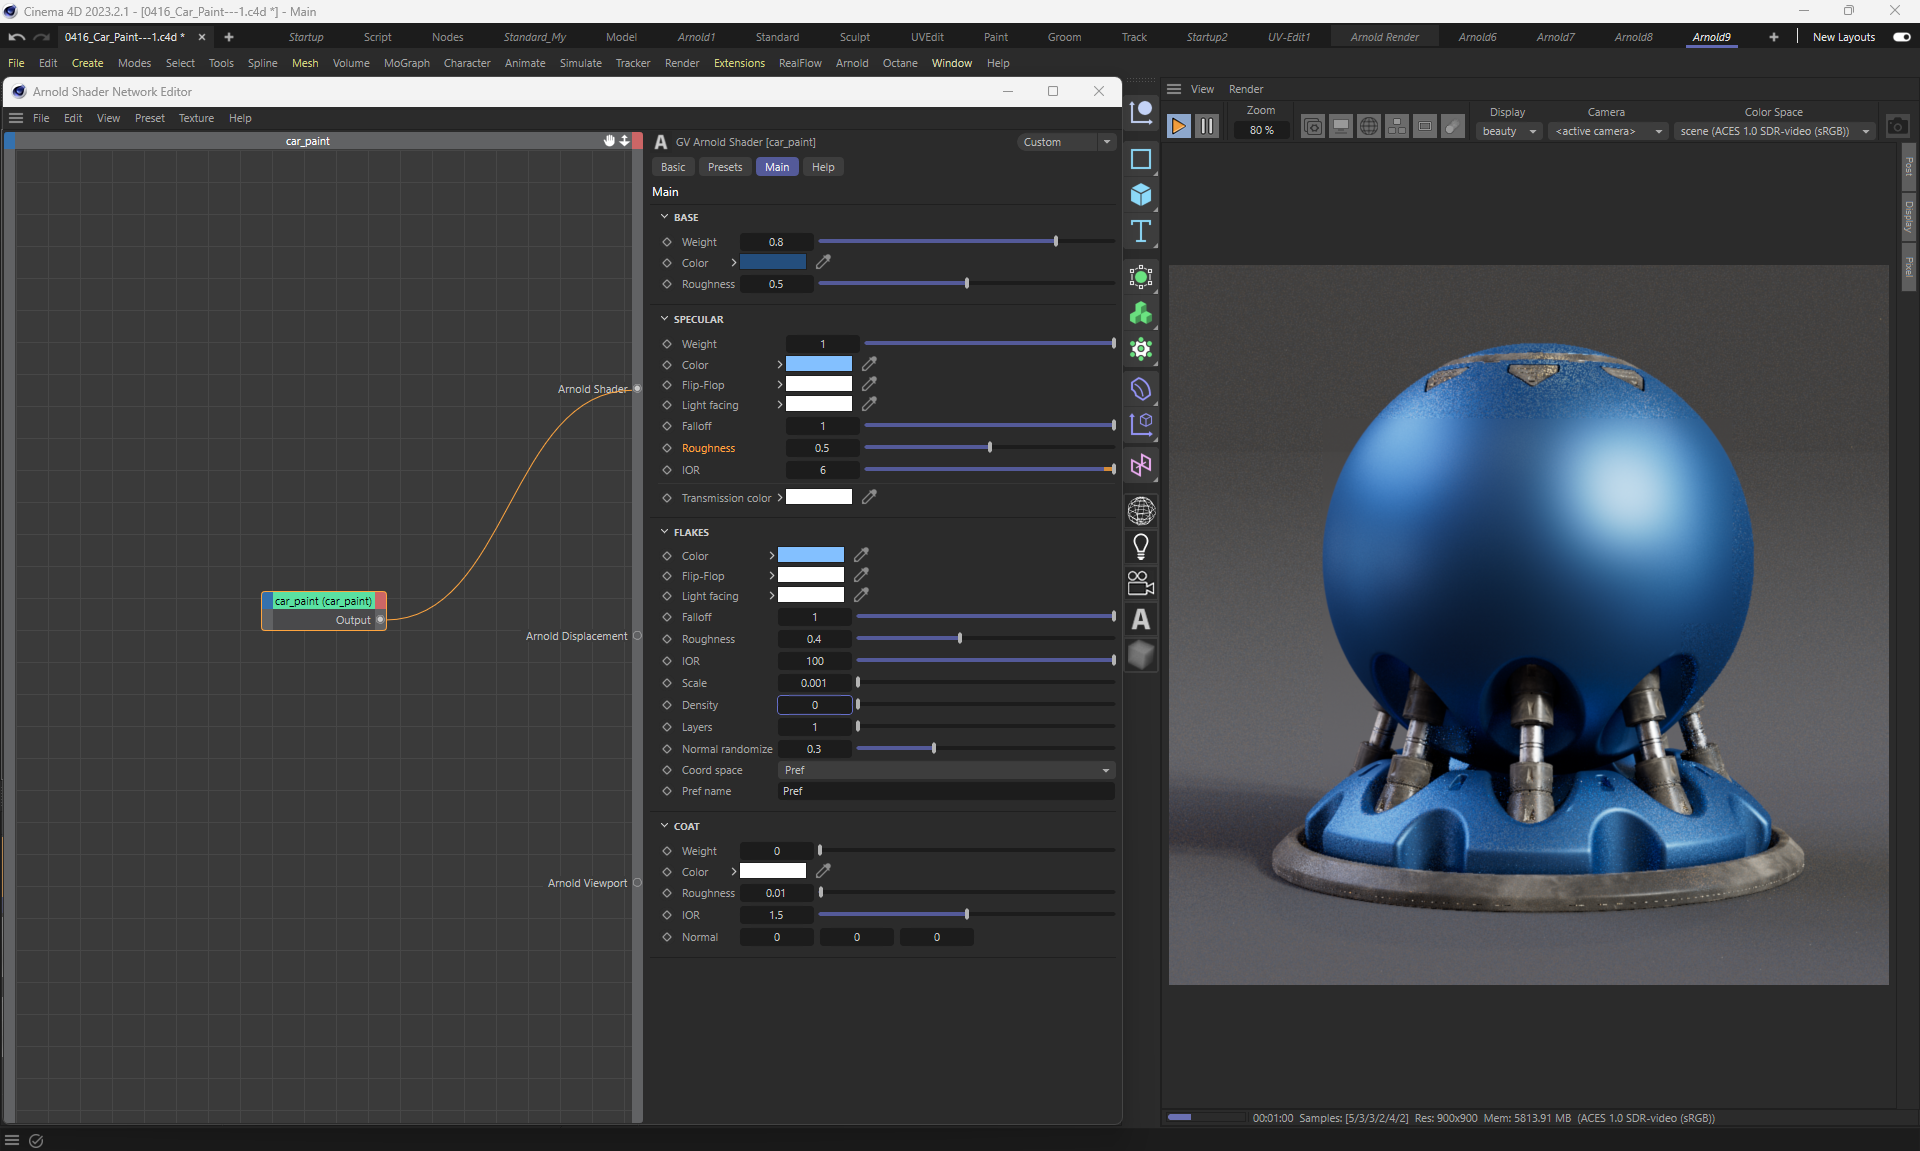
Task: Click the Flakes Scale input field
Action: 814,683
